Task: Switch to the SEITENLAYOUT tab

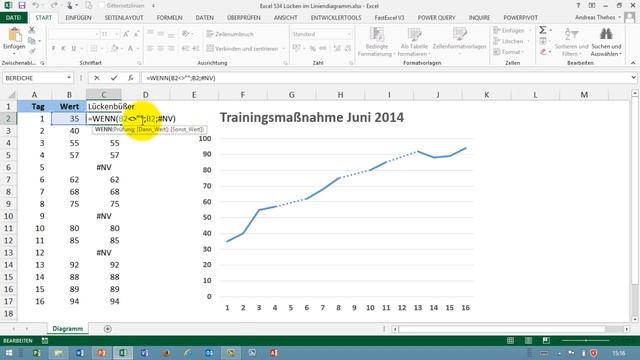Action: tap(124, 18)
